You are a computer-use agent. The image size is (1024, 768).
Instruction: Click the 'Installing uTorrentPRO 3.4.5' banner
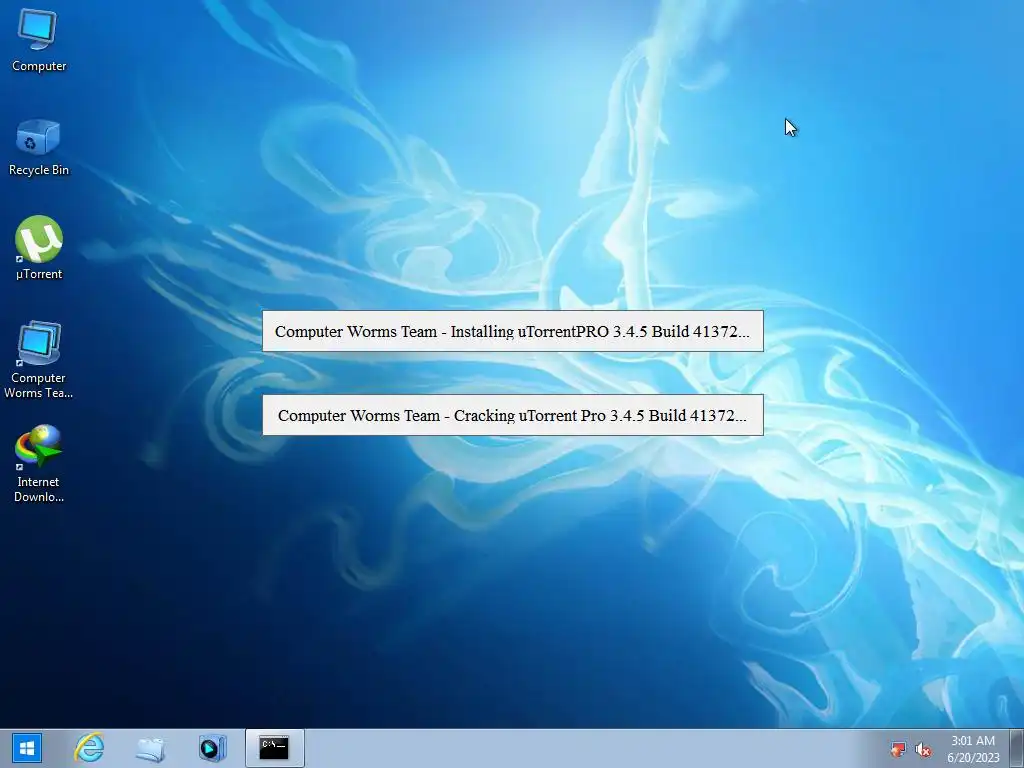(x=513, y=331)
